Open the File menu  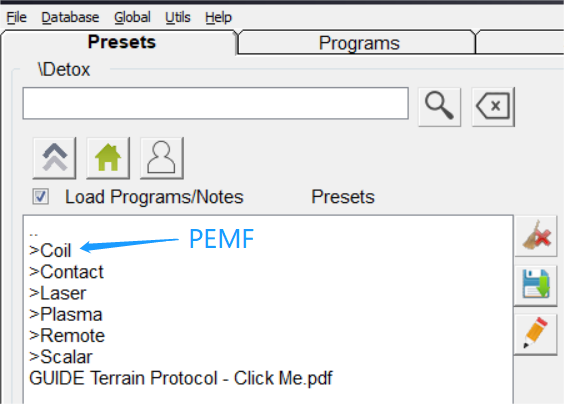pos(17,17)
